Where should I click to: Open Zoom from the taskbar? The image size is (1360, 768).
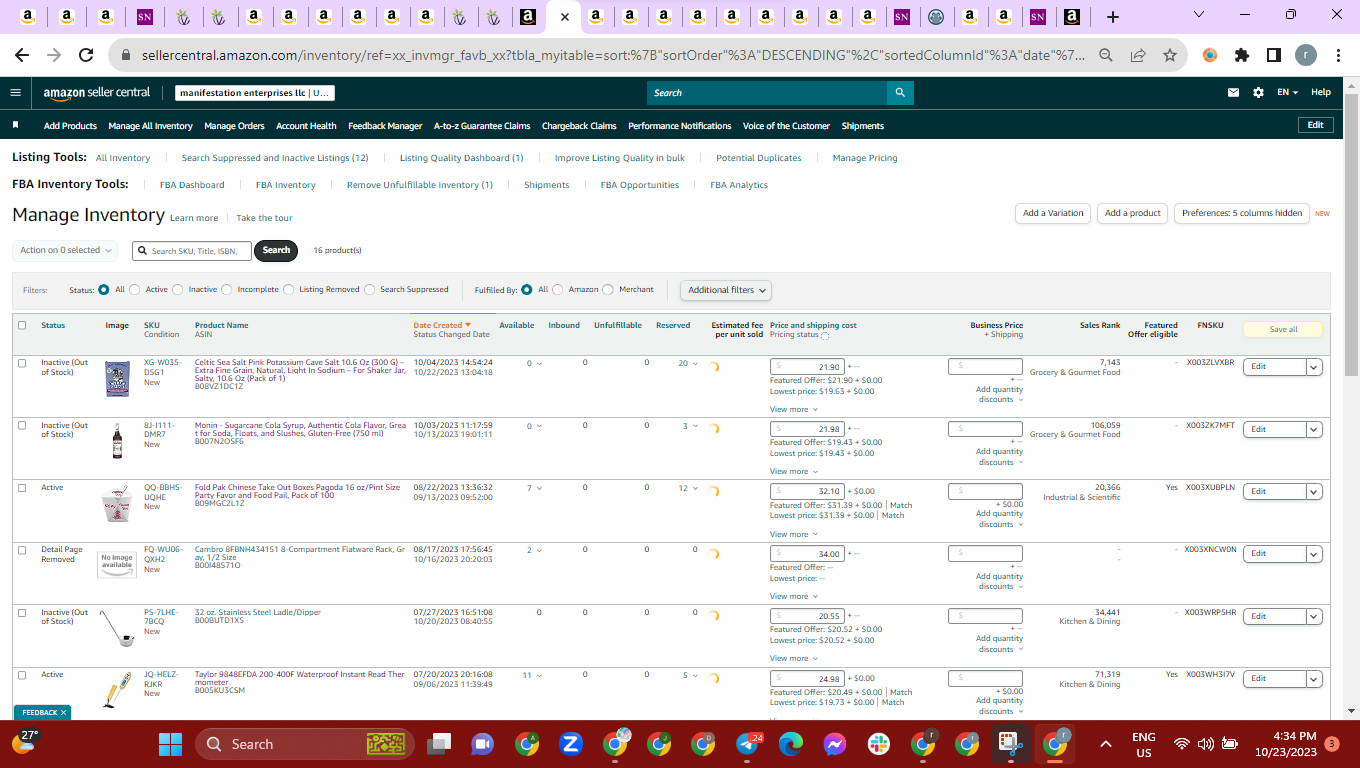coord(571,744)
